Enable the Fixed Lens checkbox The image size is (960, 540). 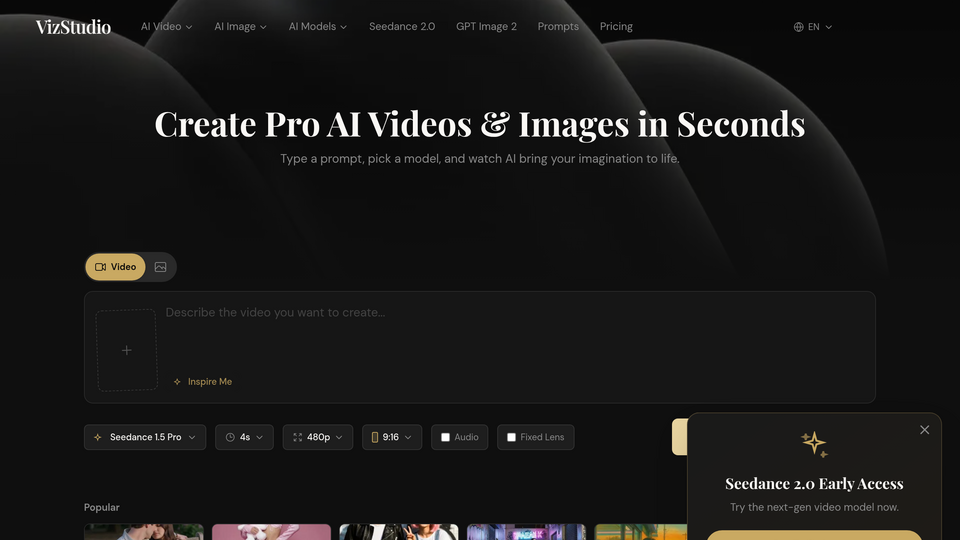[512, 437]
